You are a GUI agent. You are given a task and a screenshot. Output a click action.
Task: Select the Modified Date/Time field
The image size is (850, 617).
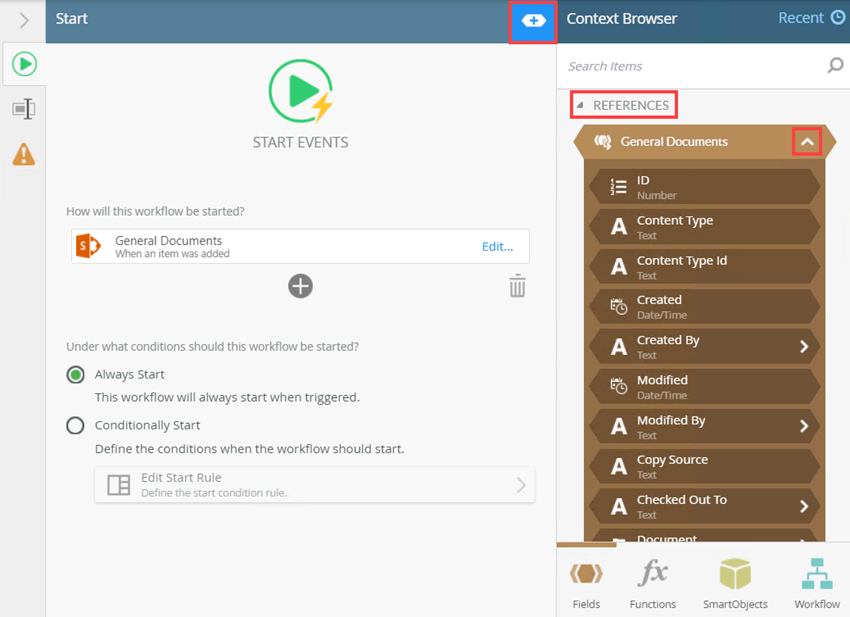[705, 387]
